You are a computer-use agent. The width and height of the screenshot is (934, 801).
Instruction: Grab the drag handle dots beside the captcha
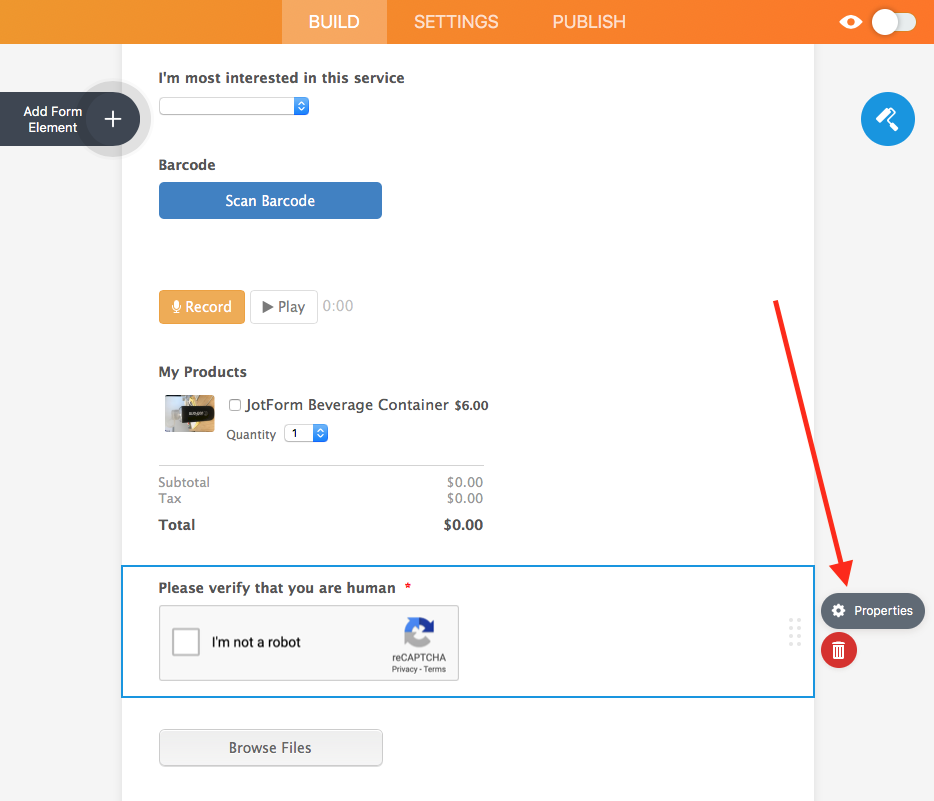pos(795,632)
